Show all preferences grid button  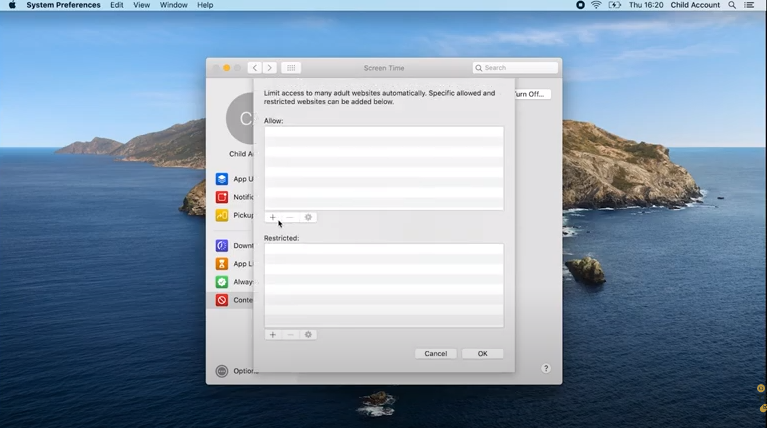click(291, 68)
